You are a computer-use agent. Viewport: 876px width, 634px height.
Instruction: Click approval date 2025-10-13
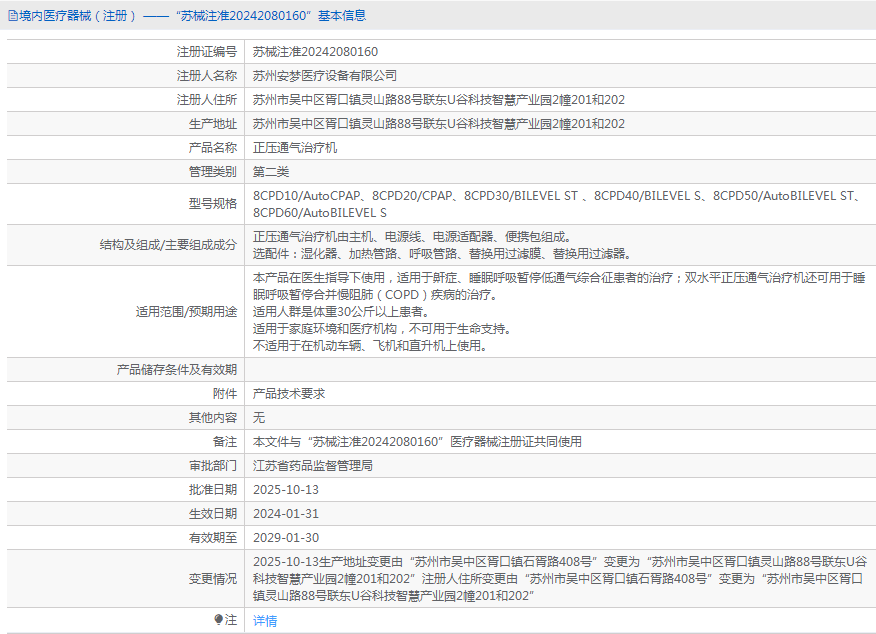coord(285,490)
